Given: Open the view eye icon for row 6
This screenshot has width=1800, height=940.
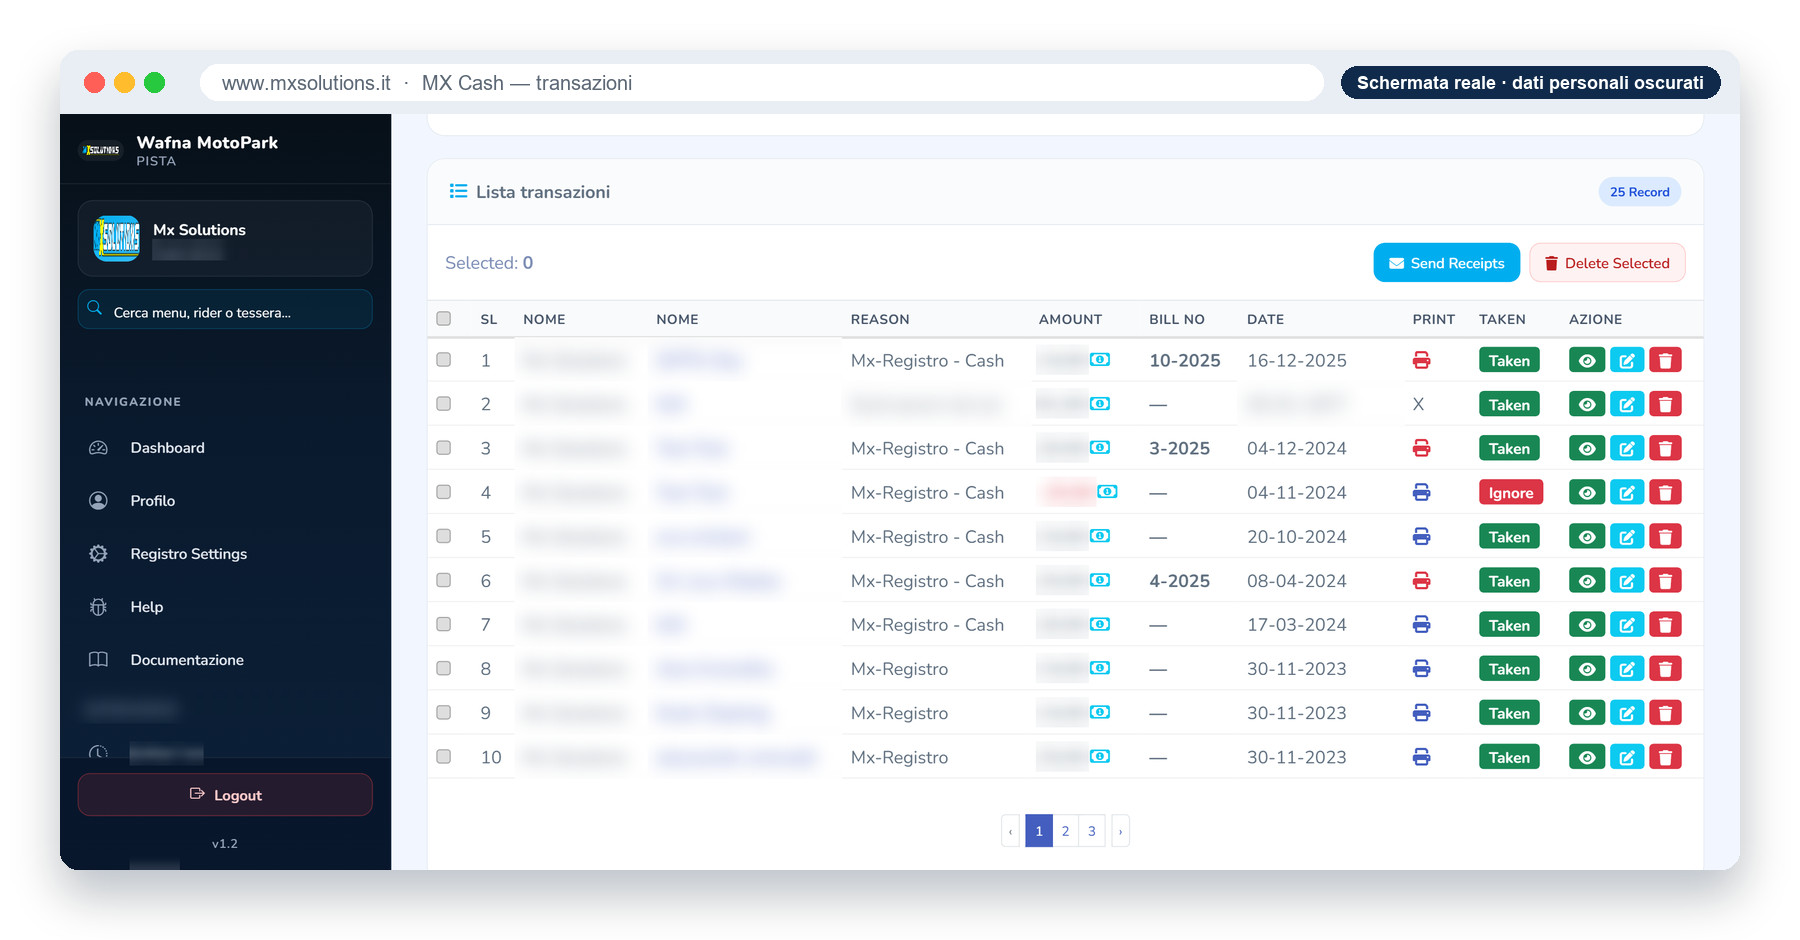Looking at the screenshot, I should [x=1587, y=580].
